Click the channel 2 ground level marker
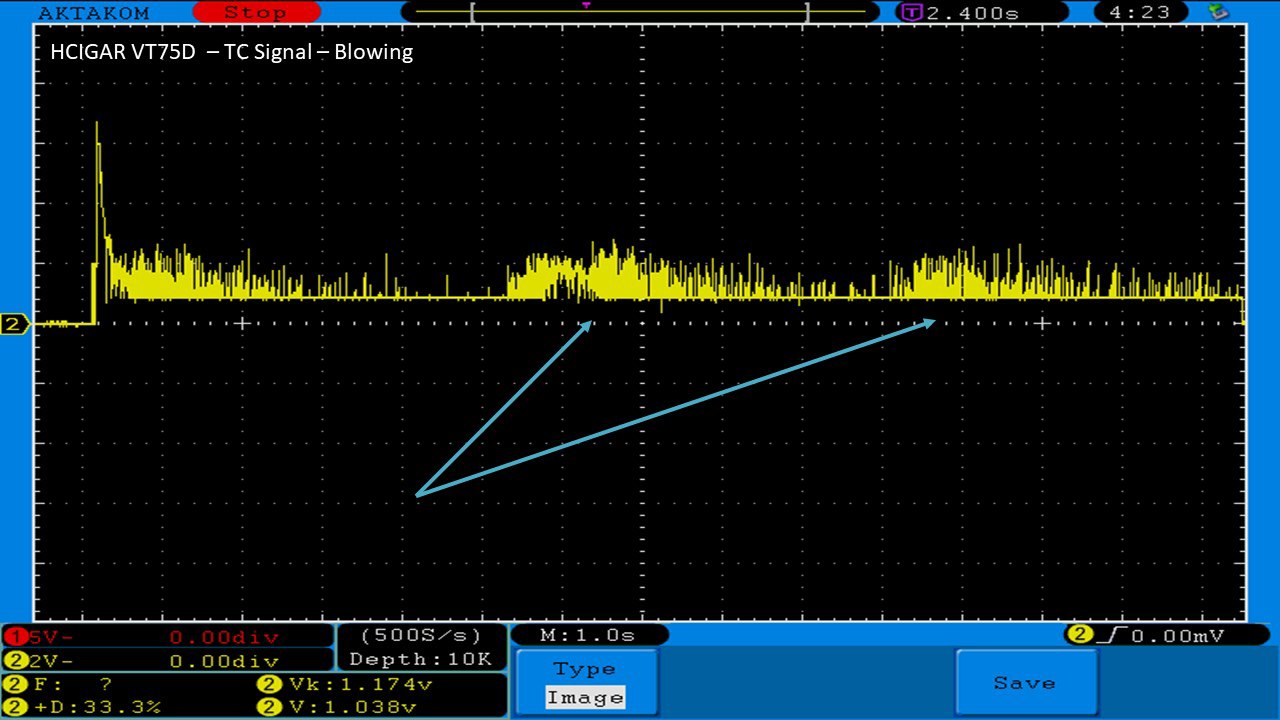 click(x=15, y=324)
